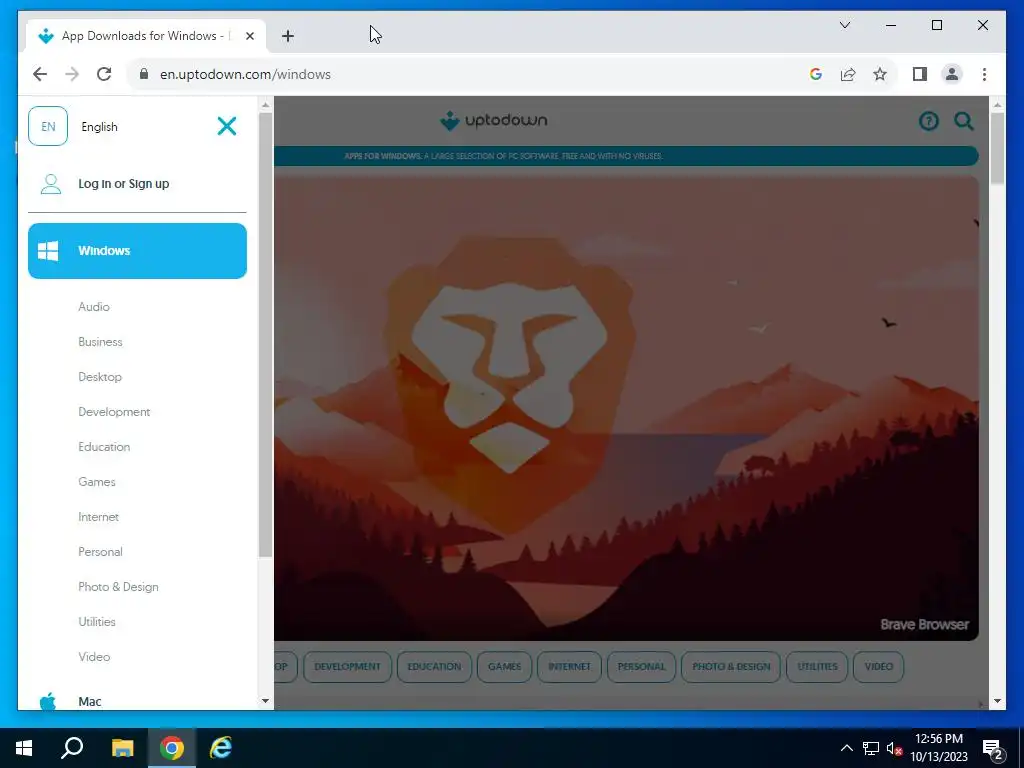The width and height of the screenshot is (1024, 768).
Task: Select the UTILITIES category pill
Action: pos(817,667)
